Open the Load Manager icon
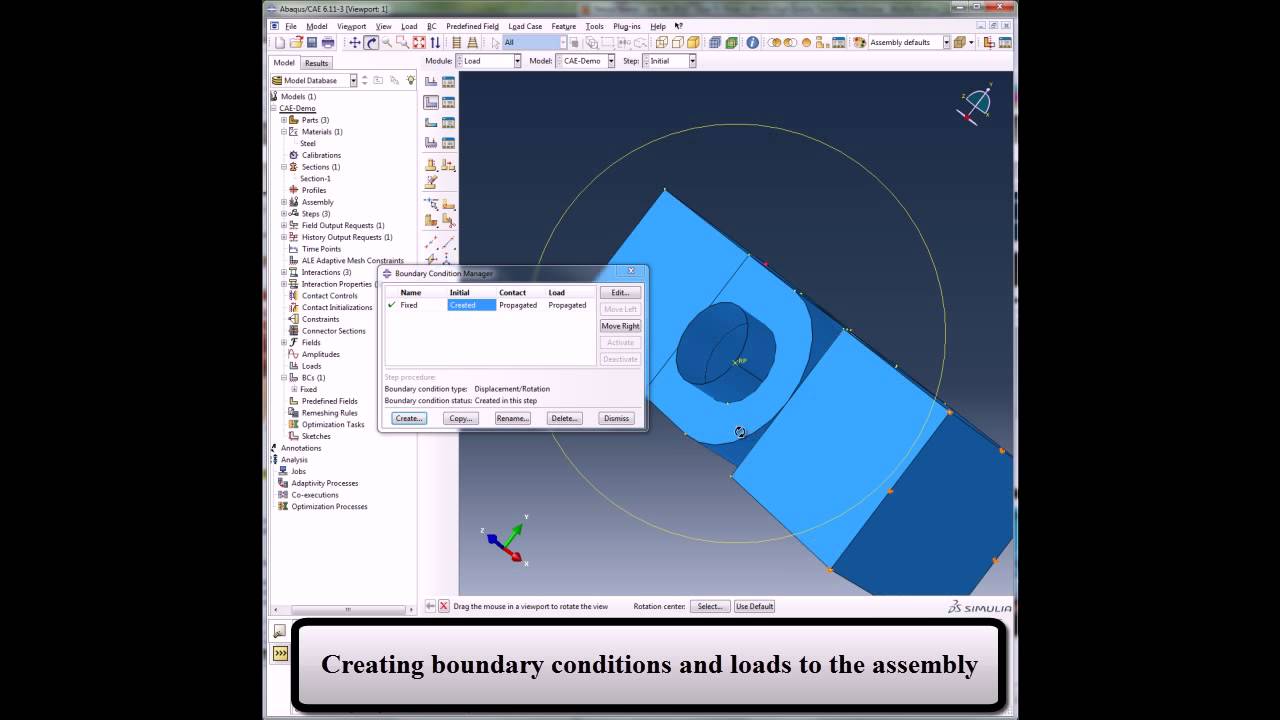The width and height of the screenshot is (1280, 720). click(x=448, y=81)
